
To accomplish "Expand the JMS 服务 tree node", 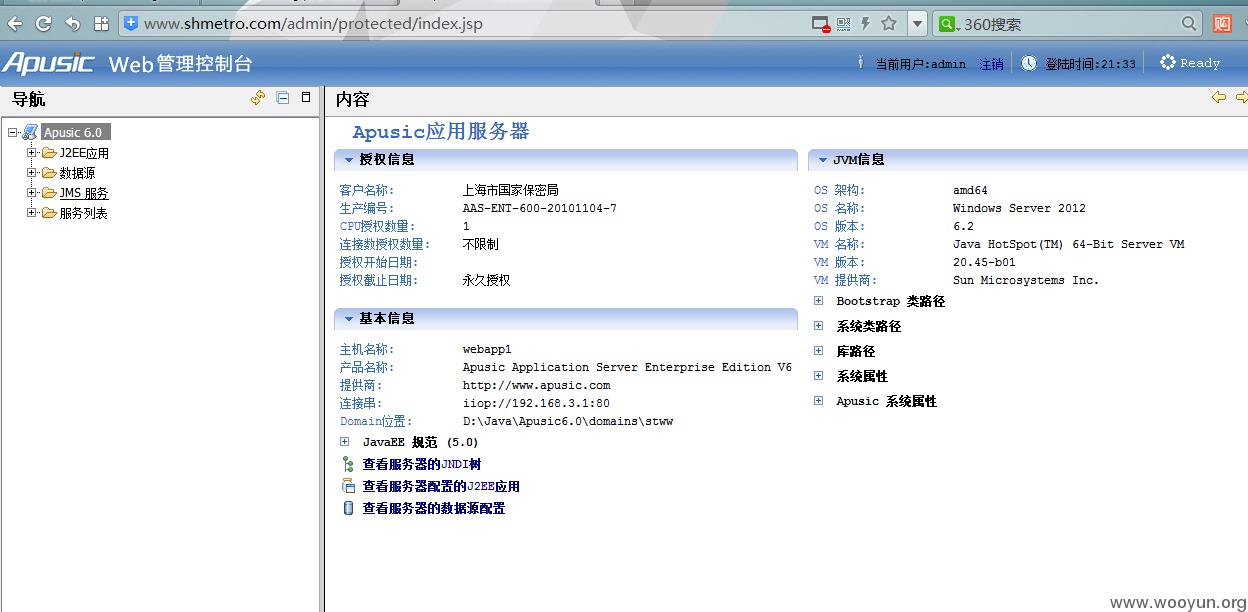I will [x=32, y=193].
